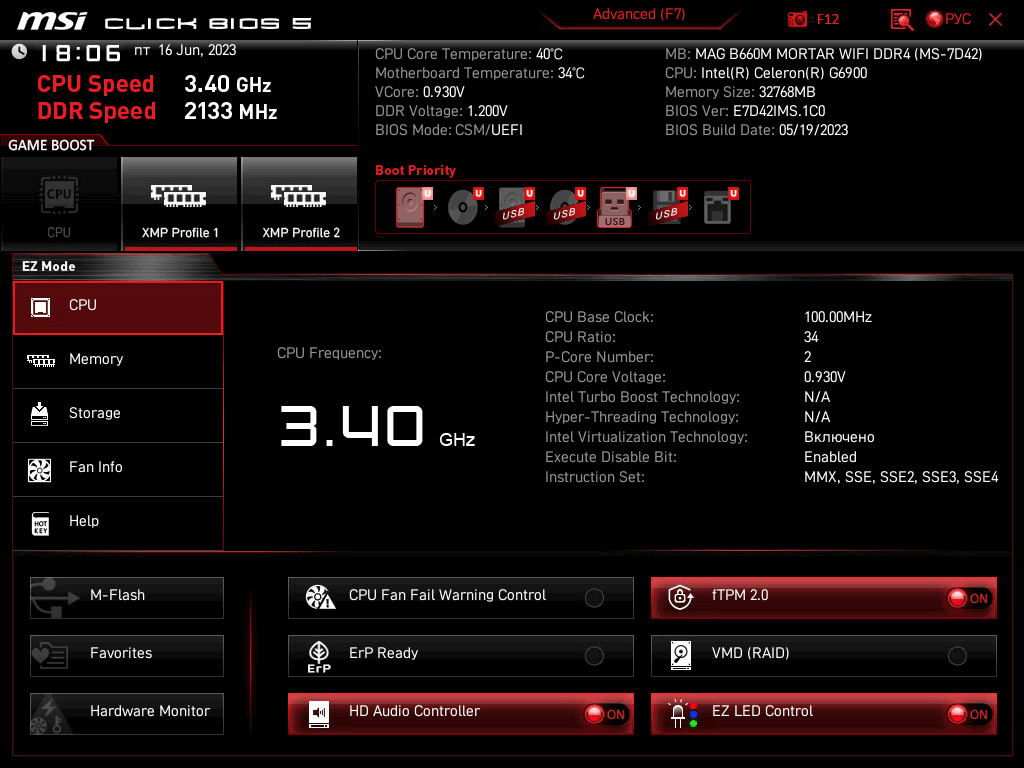Click the DDR Speed 2133 MHz value
The image size is (1024, 768).
click(x=231, y=112)
